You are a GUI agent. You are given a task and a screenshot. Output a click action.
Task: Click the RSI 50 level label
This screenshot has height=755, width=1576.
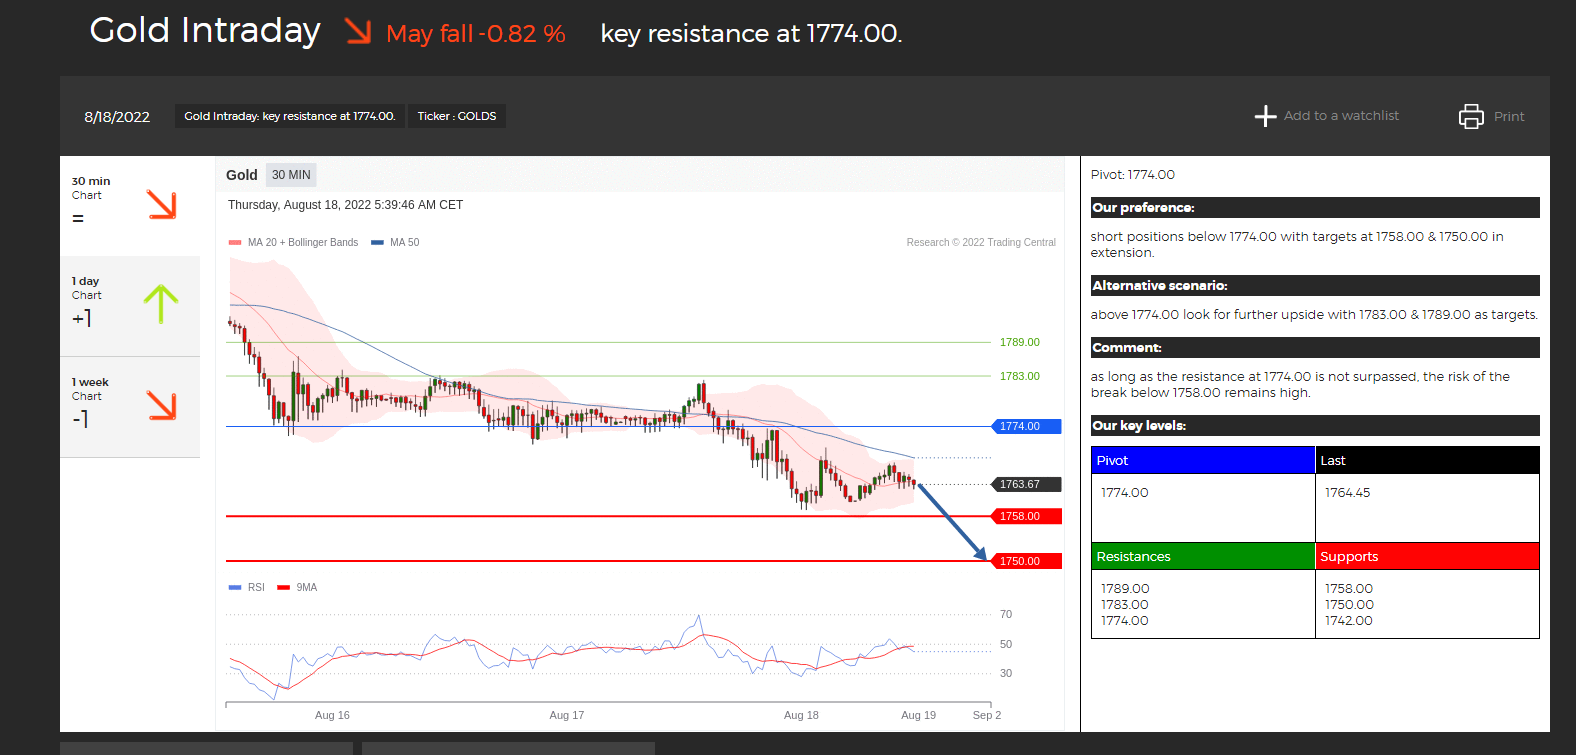pos(1006,644)
